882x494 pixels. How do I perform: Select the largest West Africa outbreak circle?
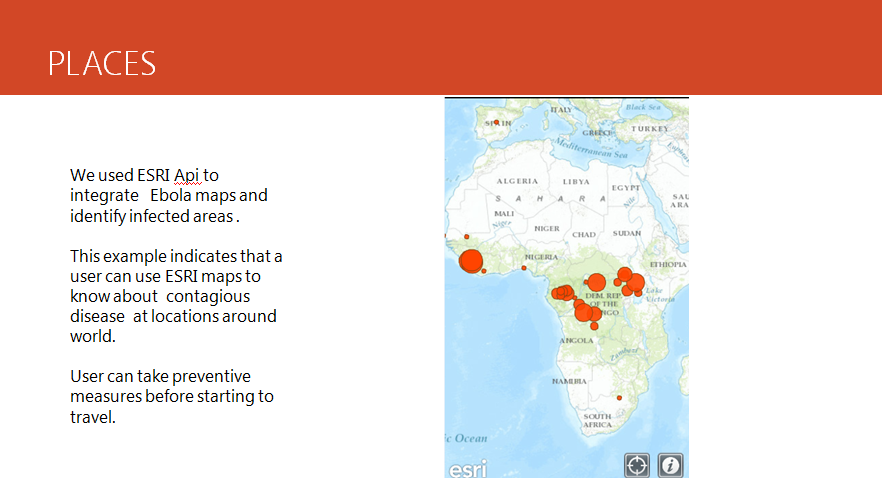(x=471, y=262)
